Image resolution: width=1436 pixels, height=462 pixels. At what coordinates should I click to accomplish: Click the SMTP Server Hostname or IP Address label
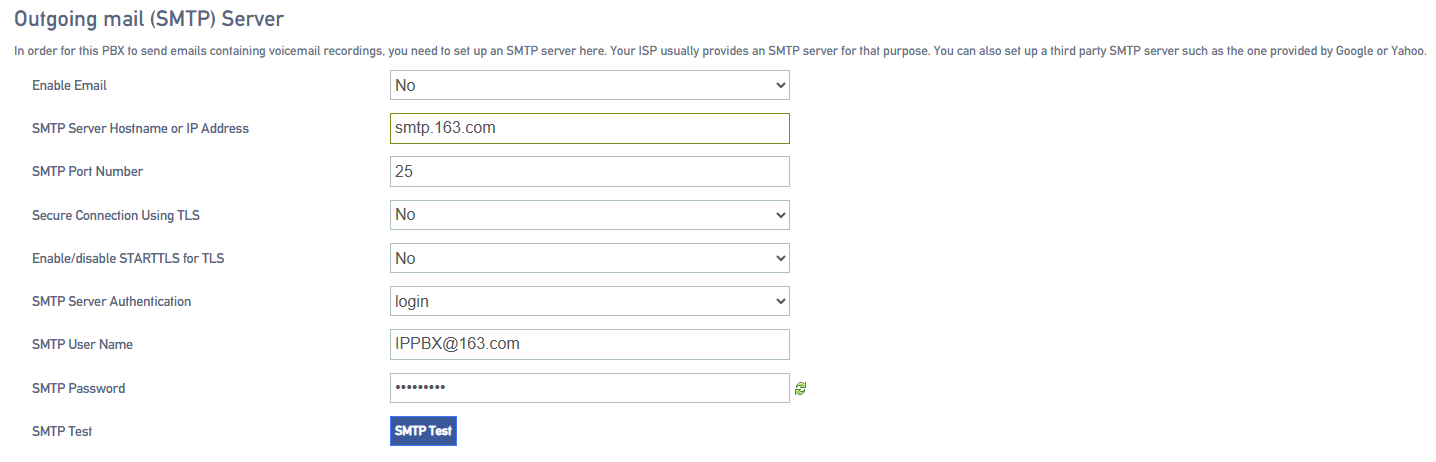point(140,128)
